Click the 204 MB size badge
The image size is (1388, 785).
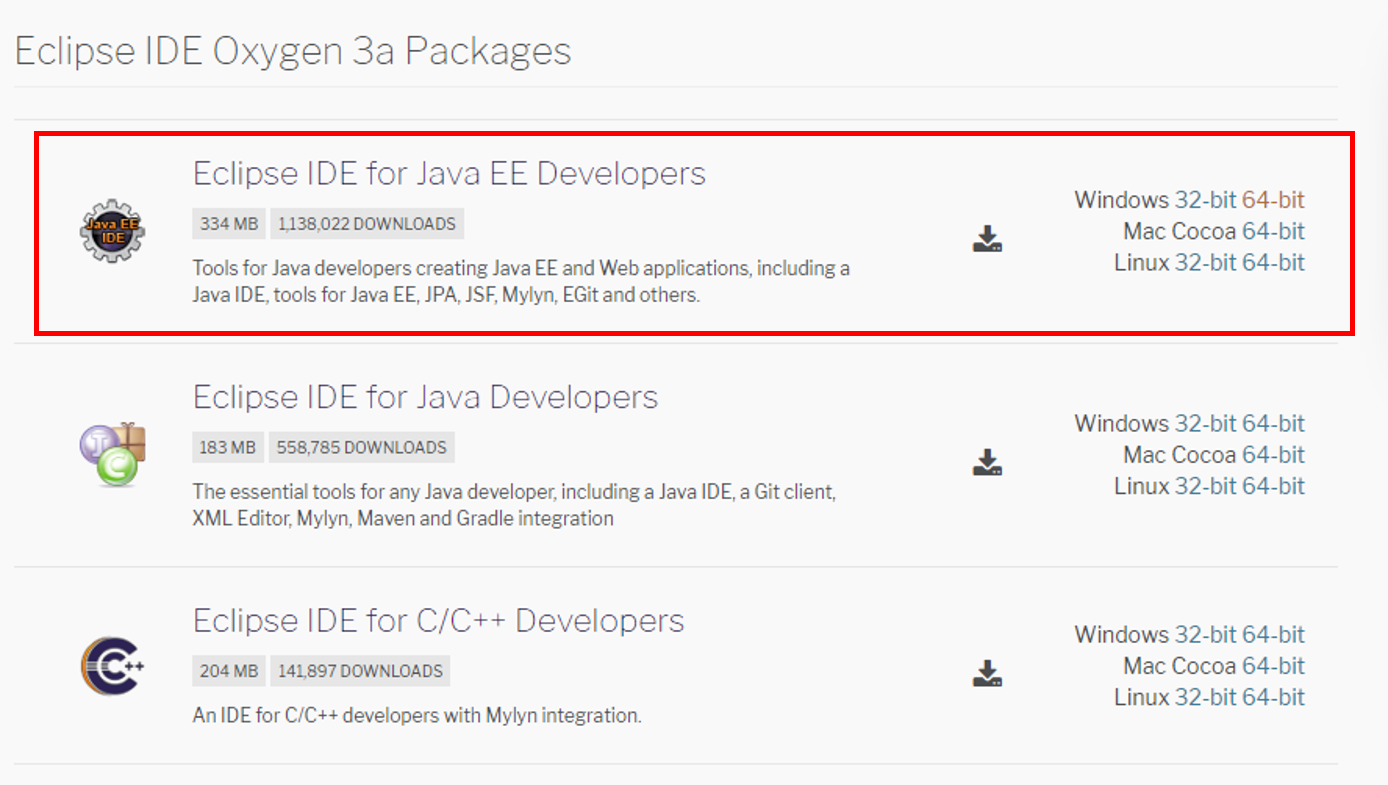pos(229,671)
